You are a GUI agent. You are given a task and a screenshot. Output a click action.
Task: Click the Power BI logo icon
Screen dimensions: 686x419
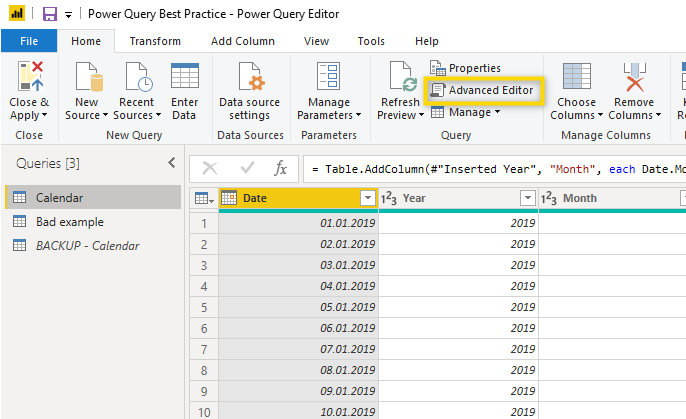pyautogui.click(x=17, y=14)
